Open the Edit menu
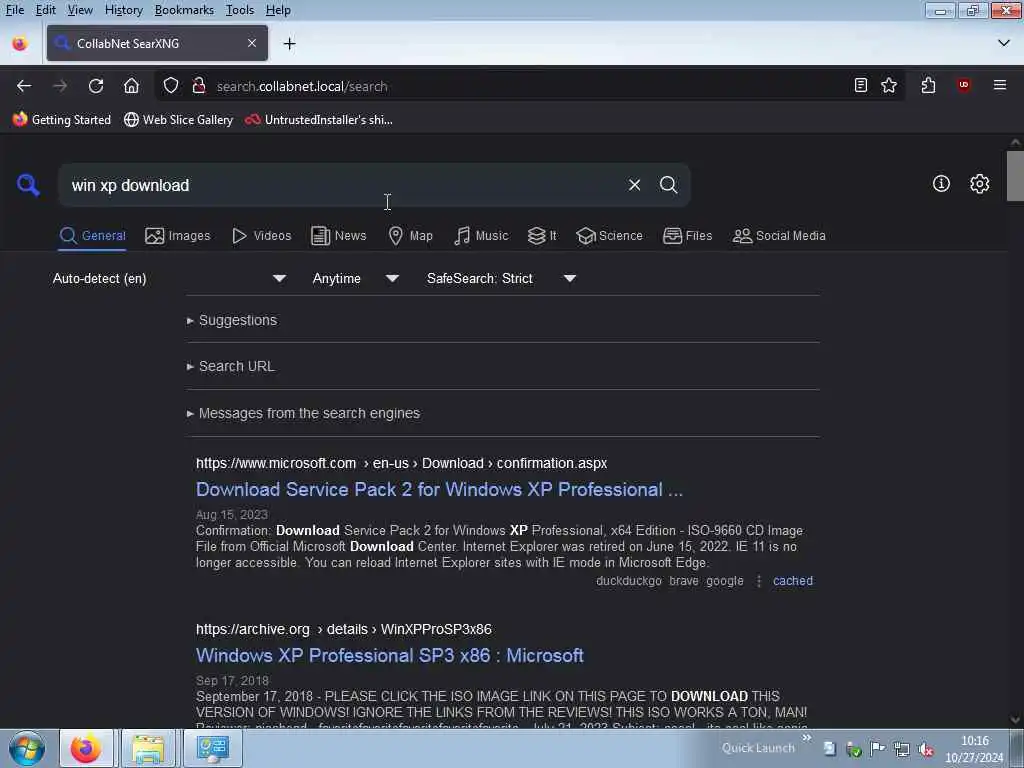This screenshot has height=768, width=1024. 46,10
